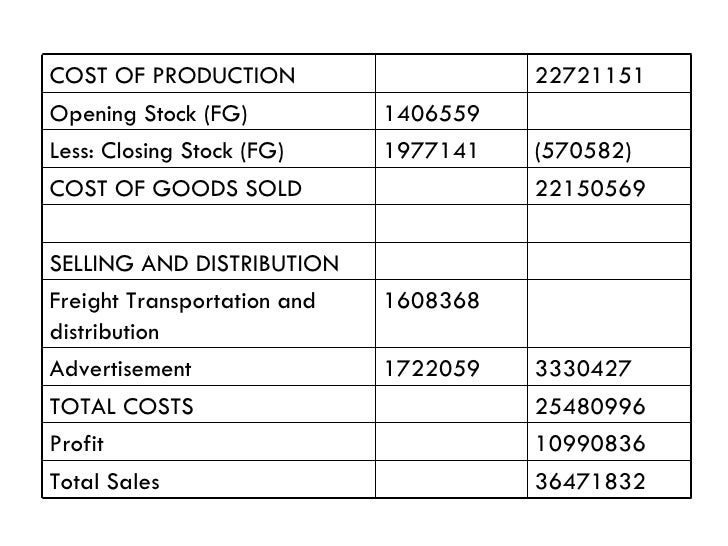728x546 pixels.
Task: Select the value 22150569
Action: tap(590, 188)
